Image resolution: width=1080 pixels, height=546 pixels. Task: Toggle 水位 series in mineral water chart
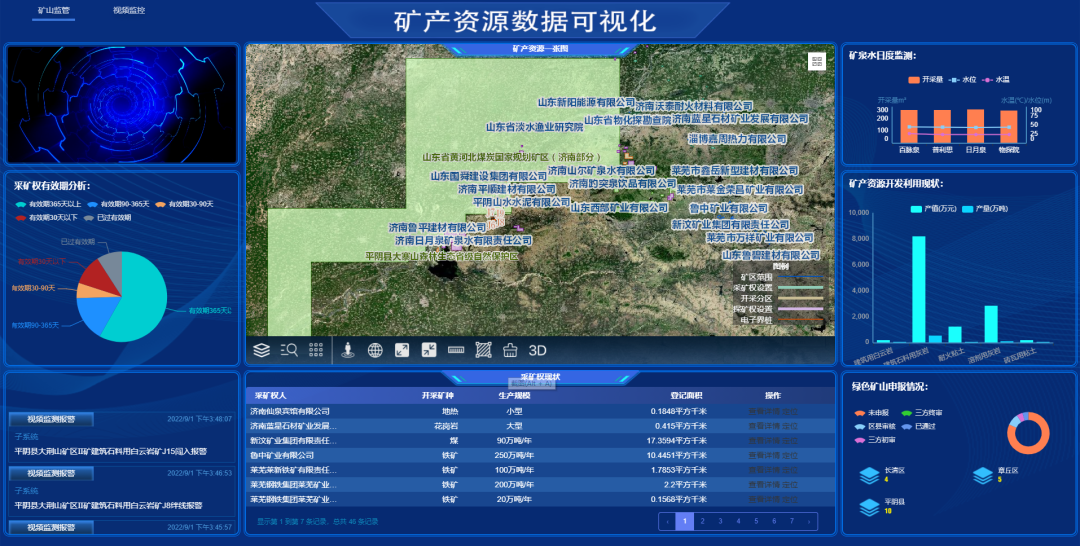coord(963,80)
